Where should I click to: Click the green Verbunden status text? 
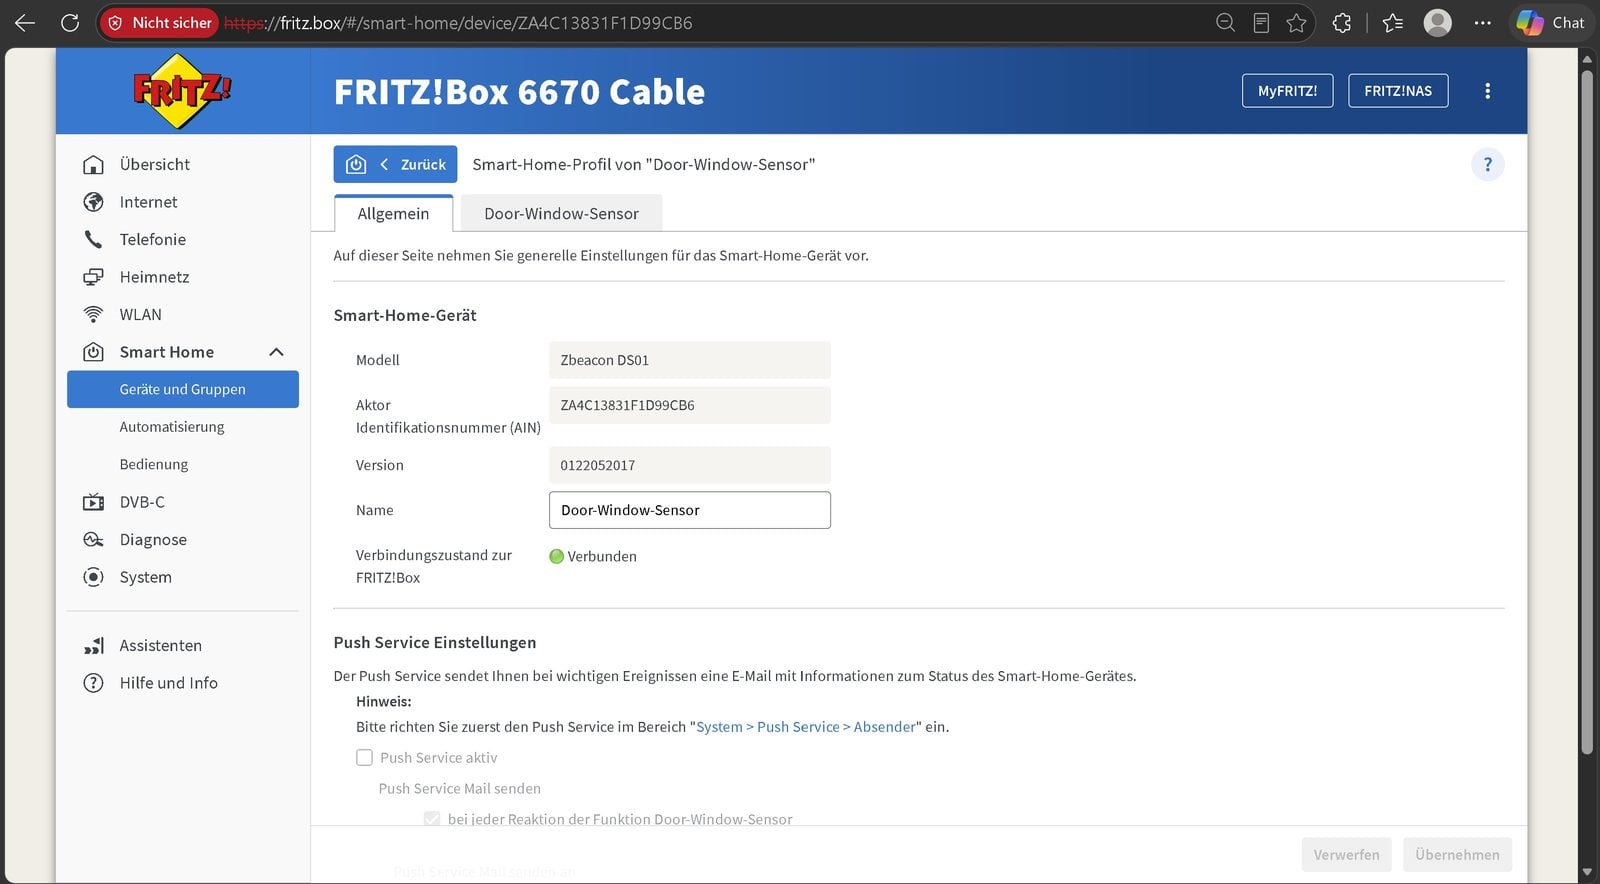pos(602,556)
